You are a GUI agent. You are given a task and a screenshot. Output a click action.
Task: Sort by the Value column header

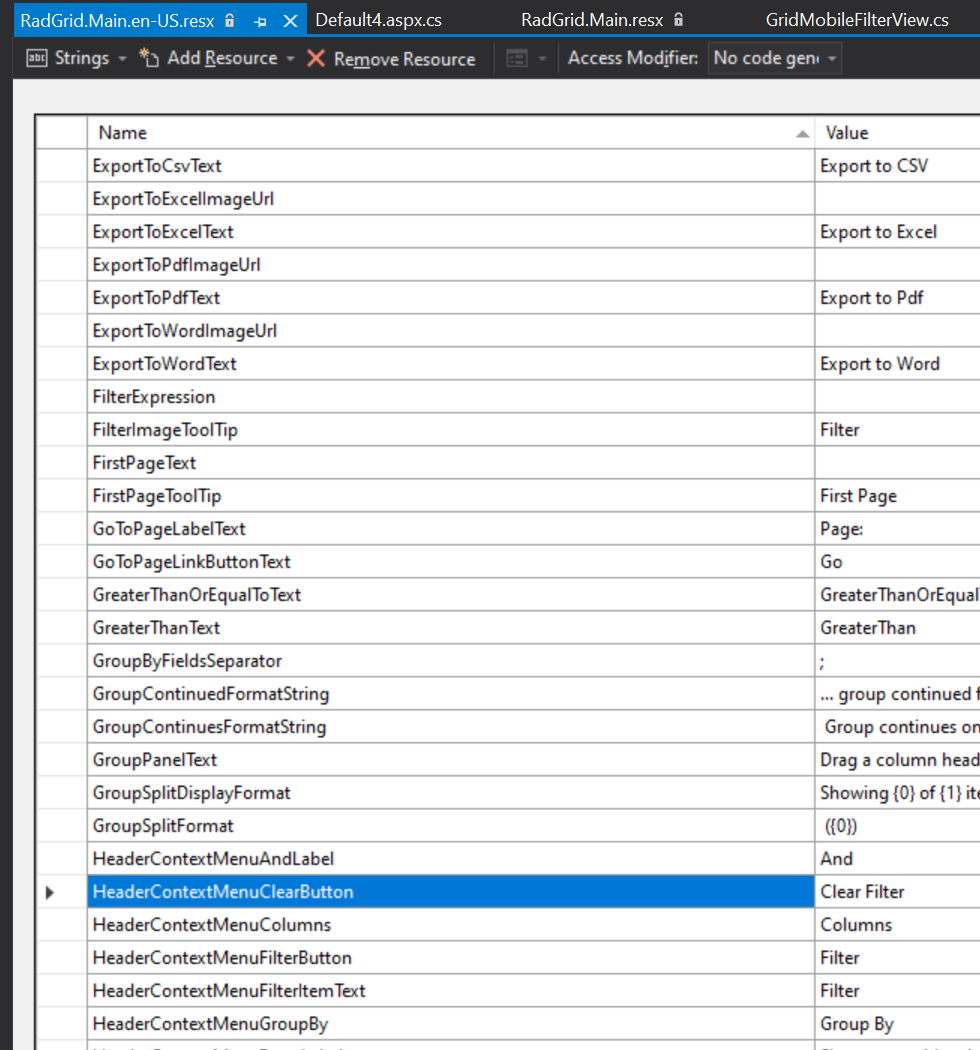[x=898, y=133]
